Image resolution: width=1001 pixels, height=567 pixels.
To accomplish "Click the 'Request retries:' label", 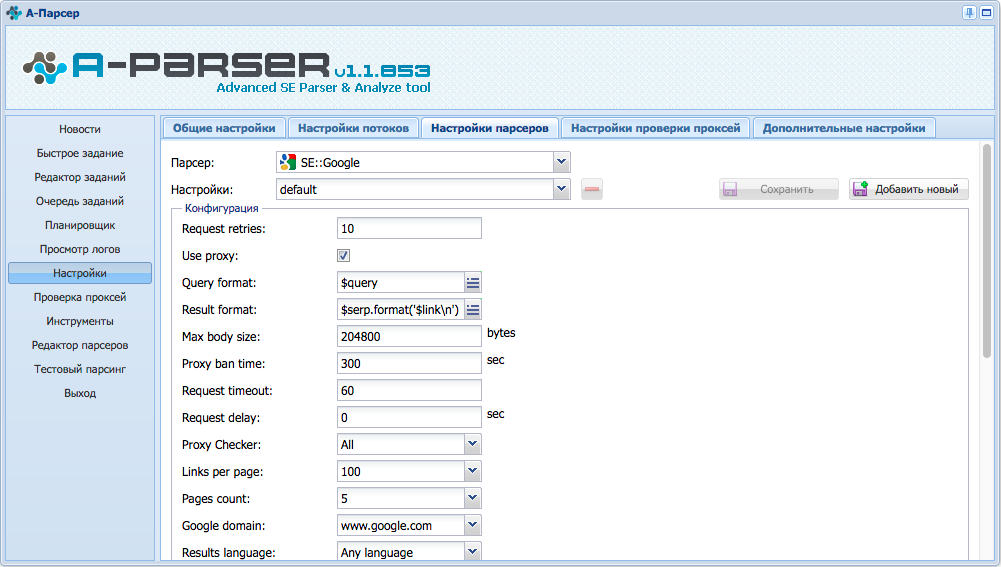I will coord(223,229).
